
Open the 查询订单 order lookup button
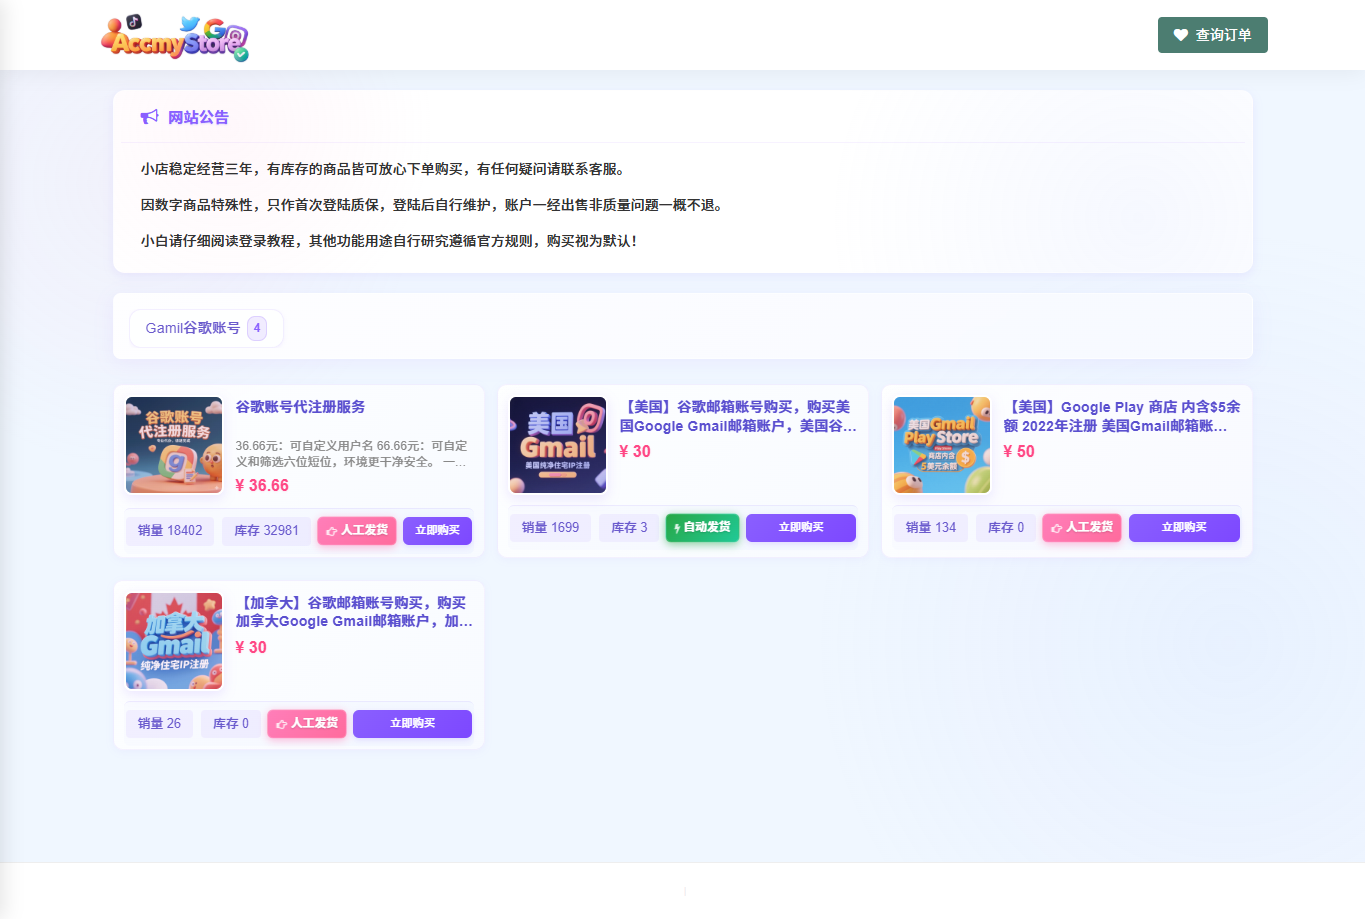tap(1212, 35)
